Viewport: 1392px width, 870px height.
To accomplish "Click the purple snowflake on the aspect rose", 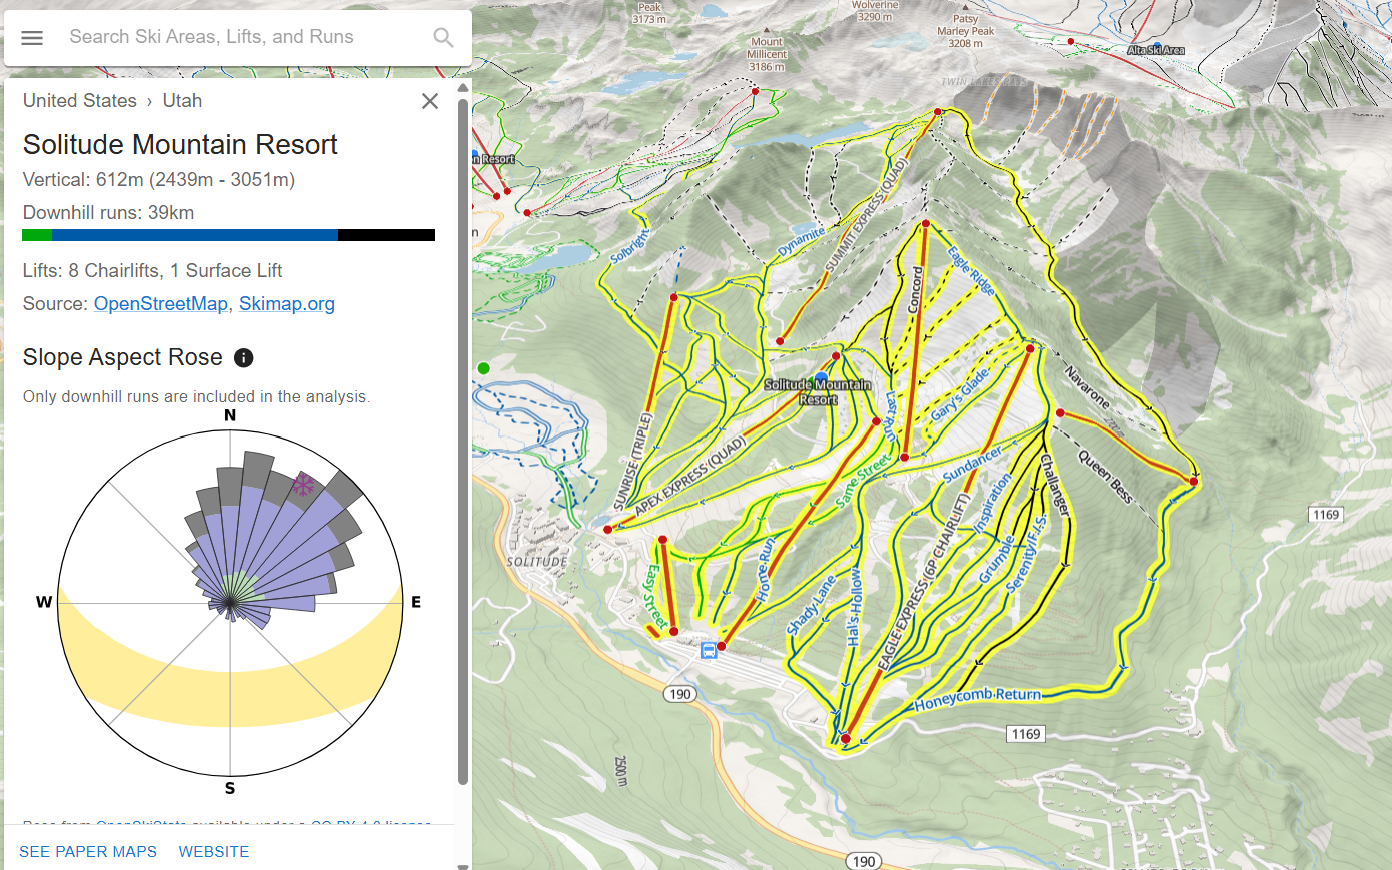I will [x=303, y=486].
